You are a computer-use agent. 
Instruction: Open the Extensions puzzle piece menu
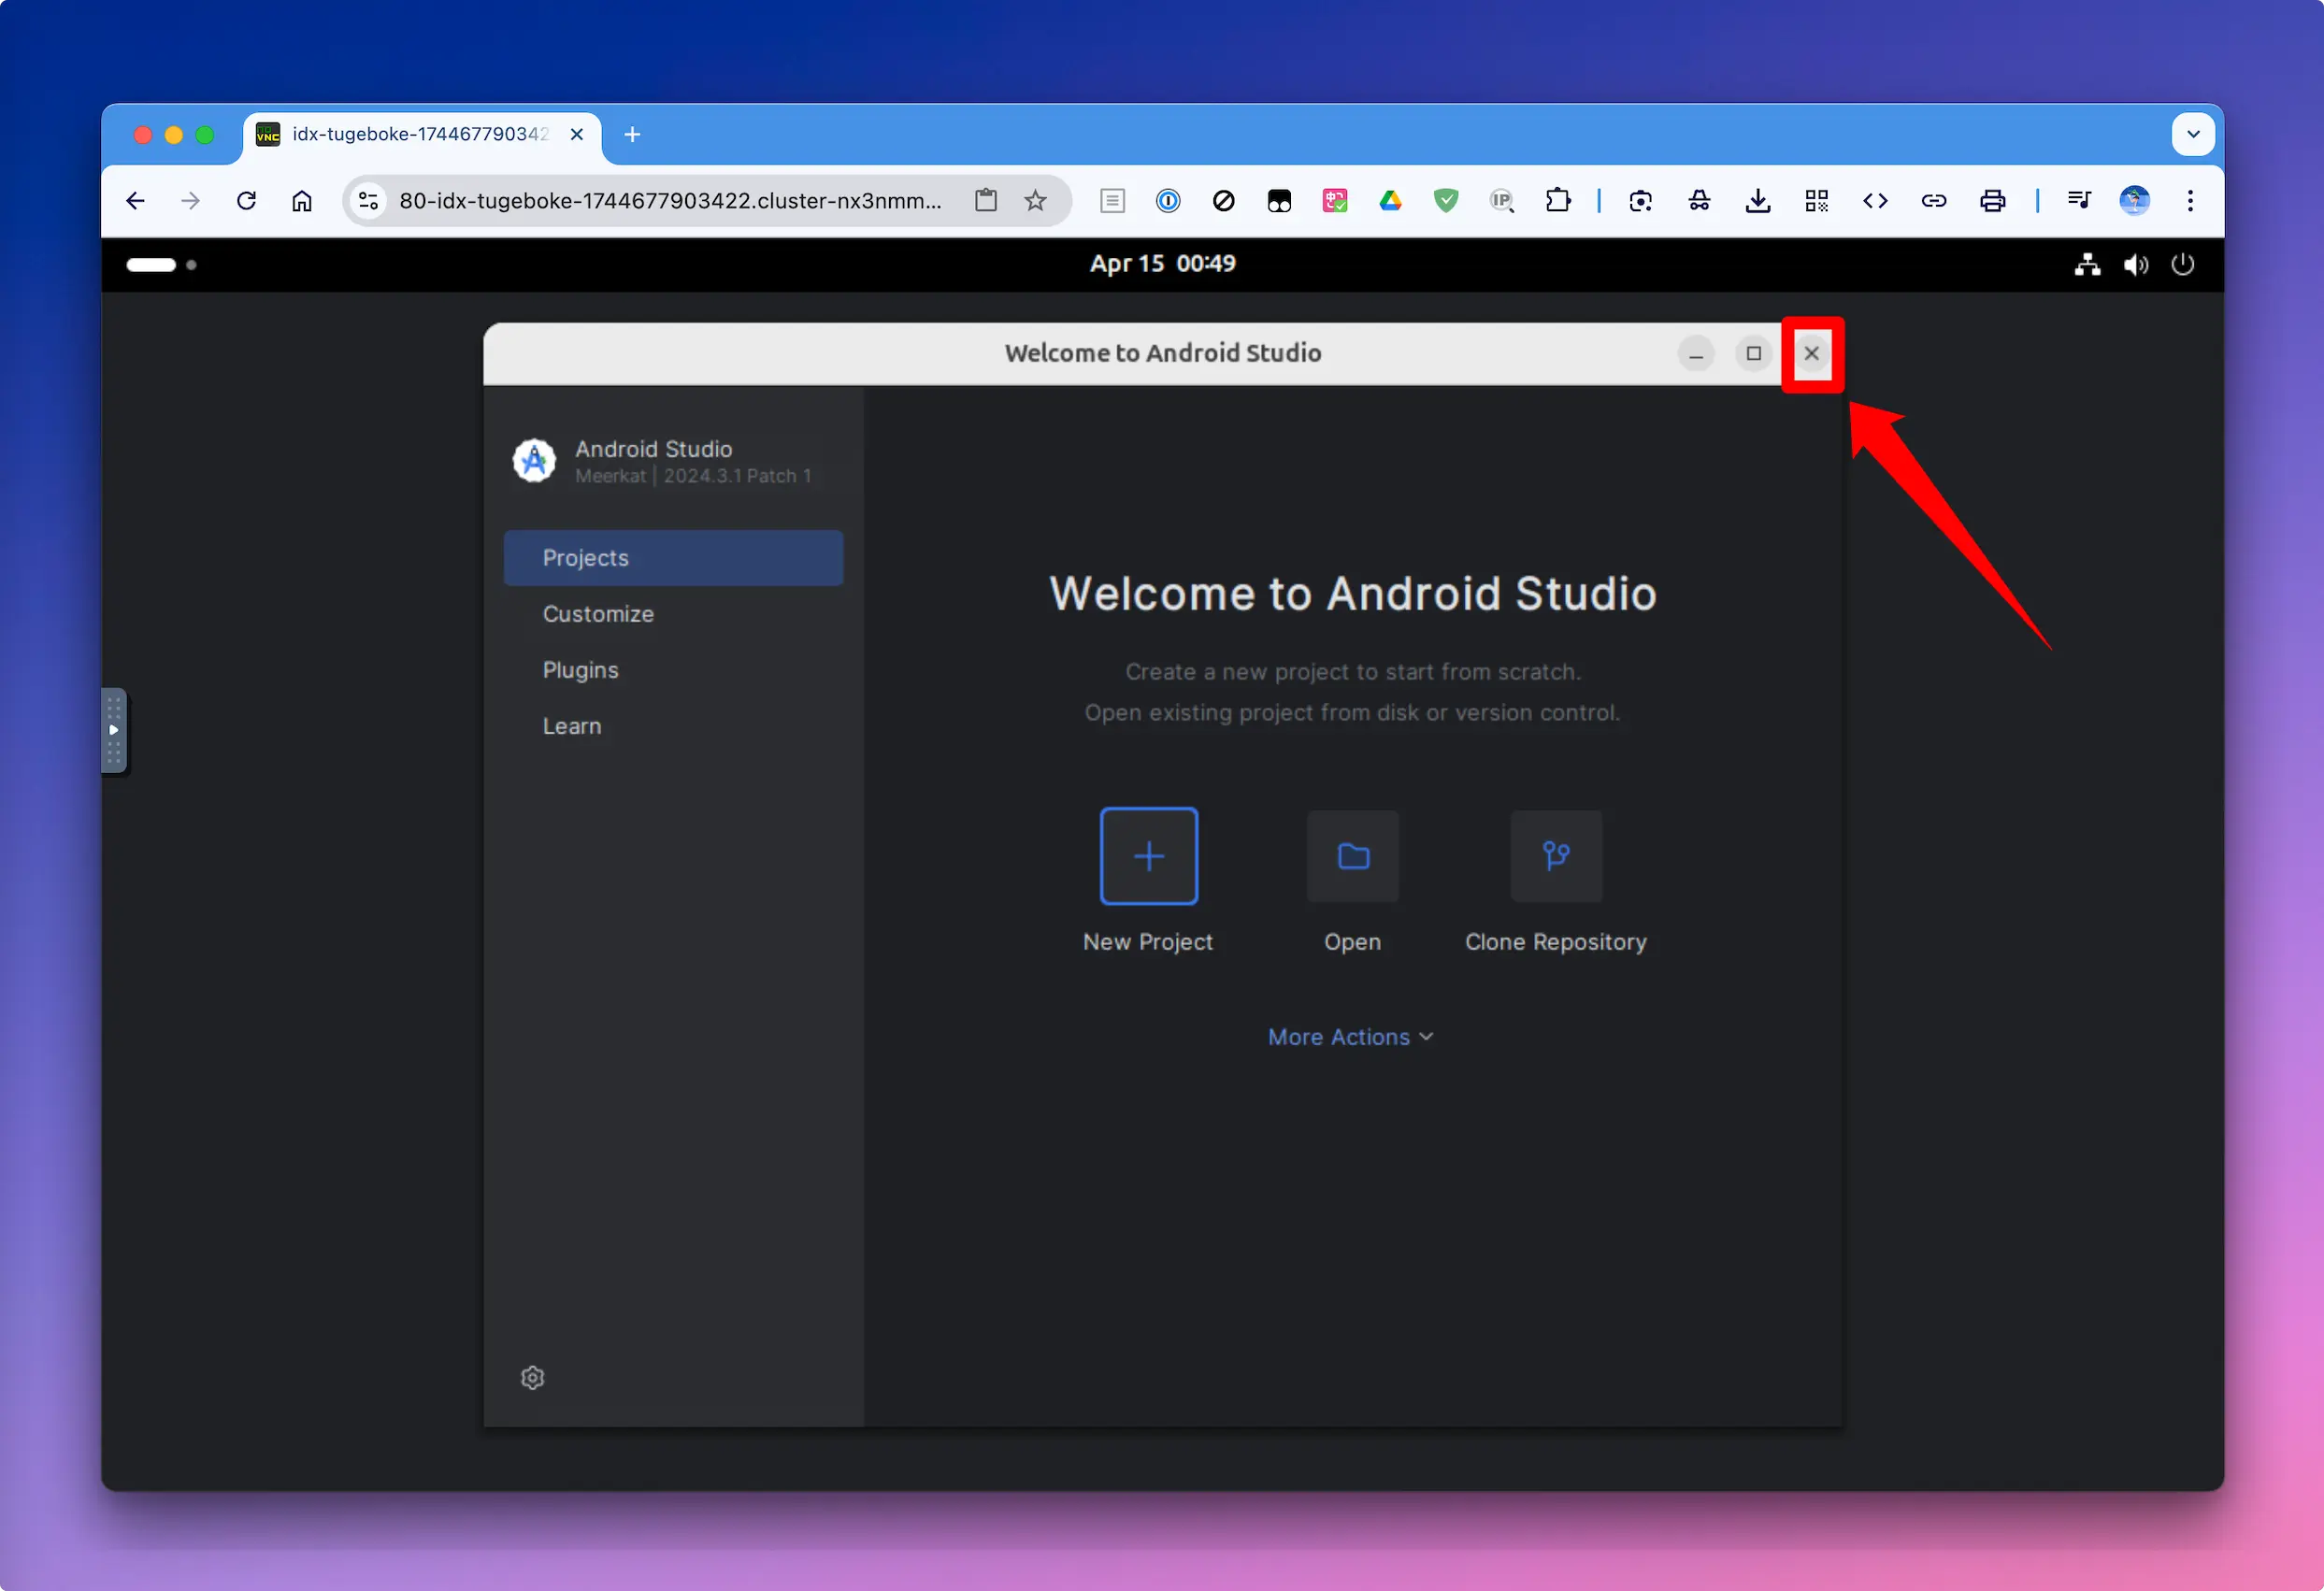coord(1558,201)
